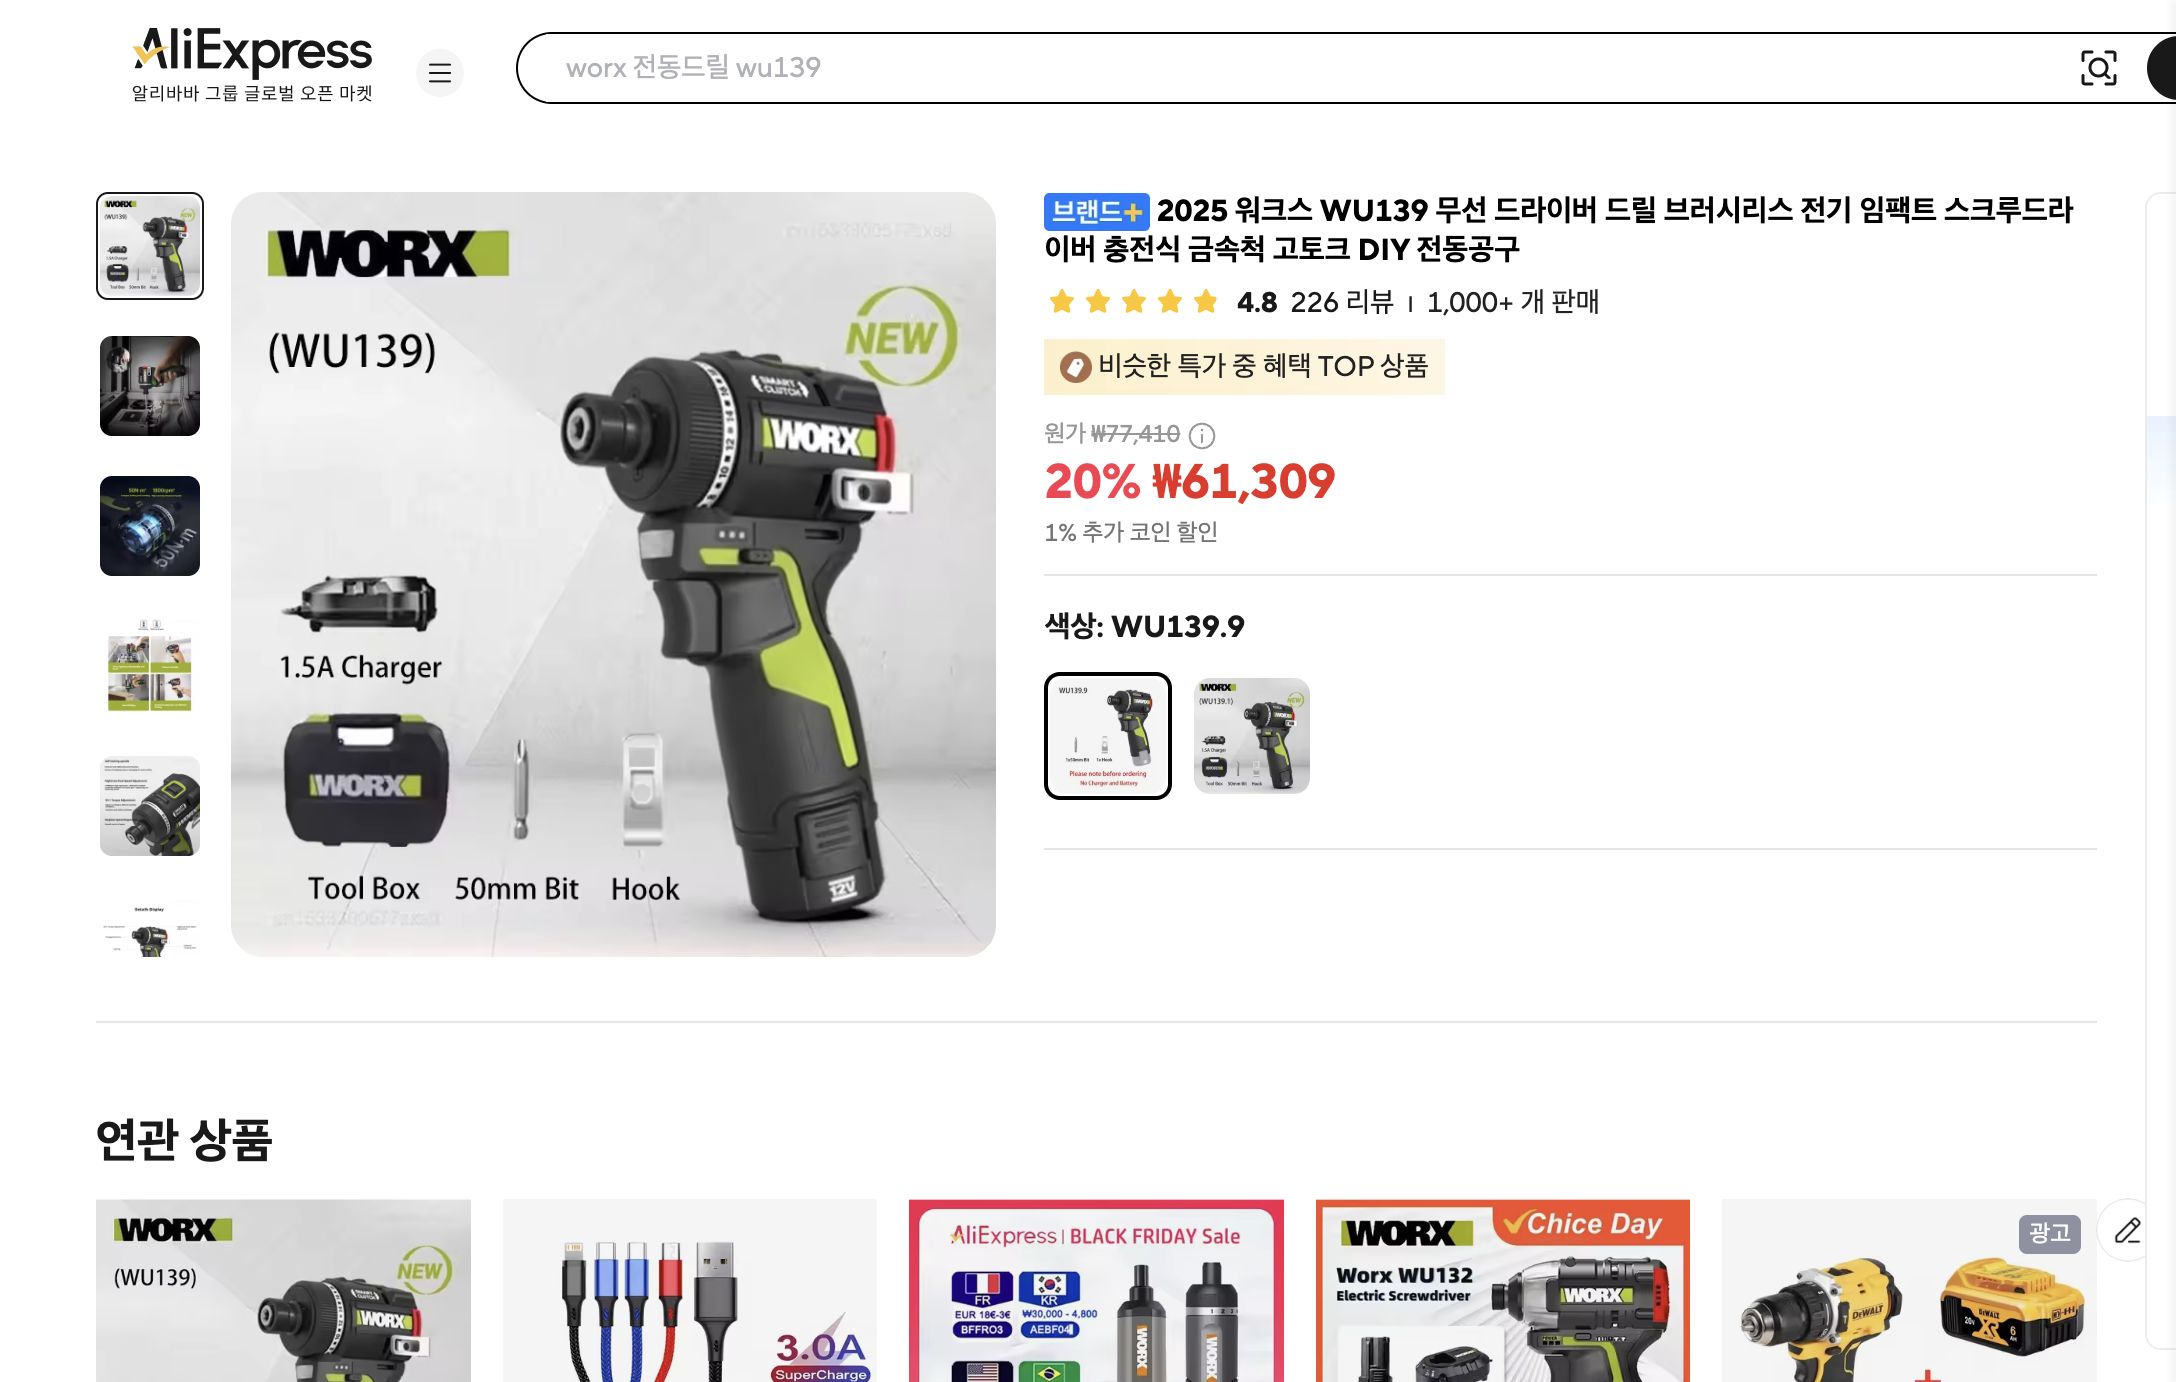
Task: Open the 226 리뷰 reviews link
Action: tap(1342, 302)
